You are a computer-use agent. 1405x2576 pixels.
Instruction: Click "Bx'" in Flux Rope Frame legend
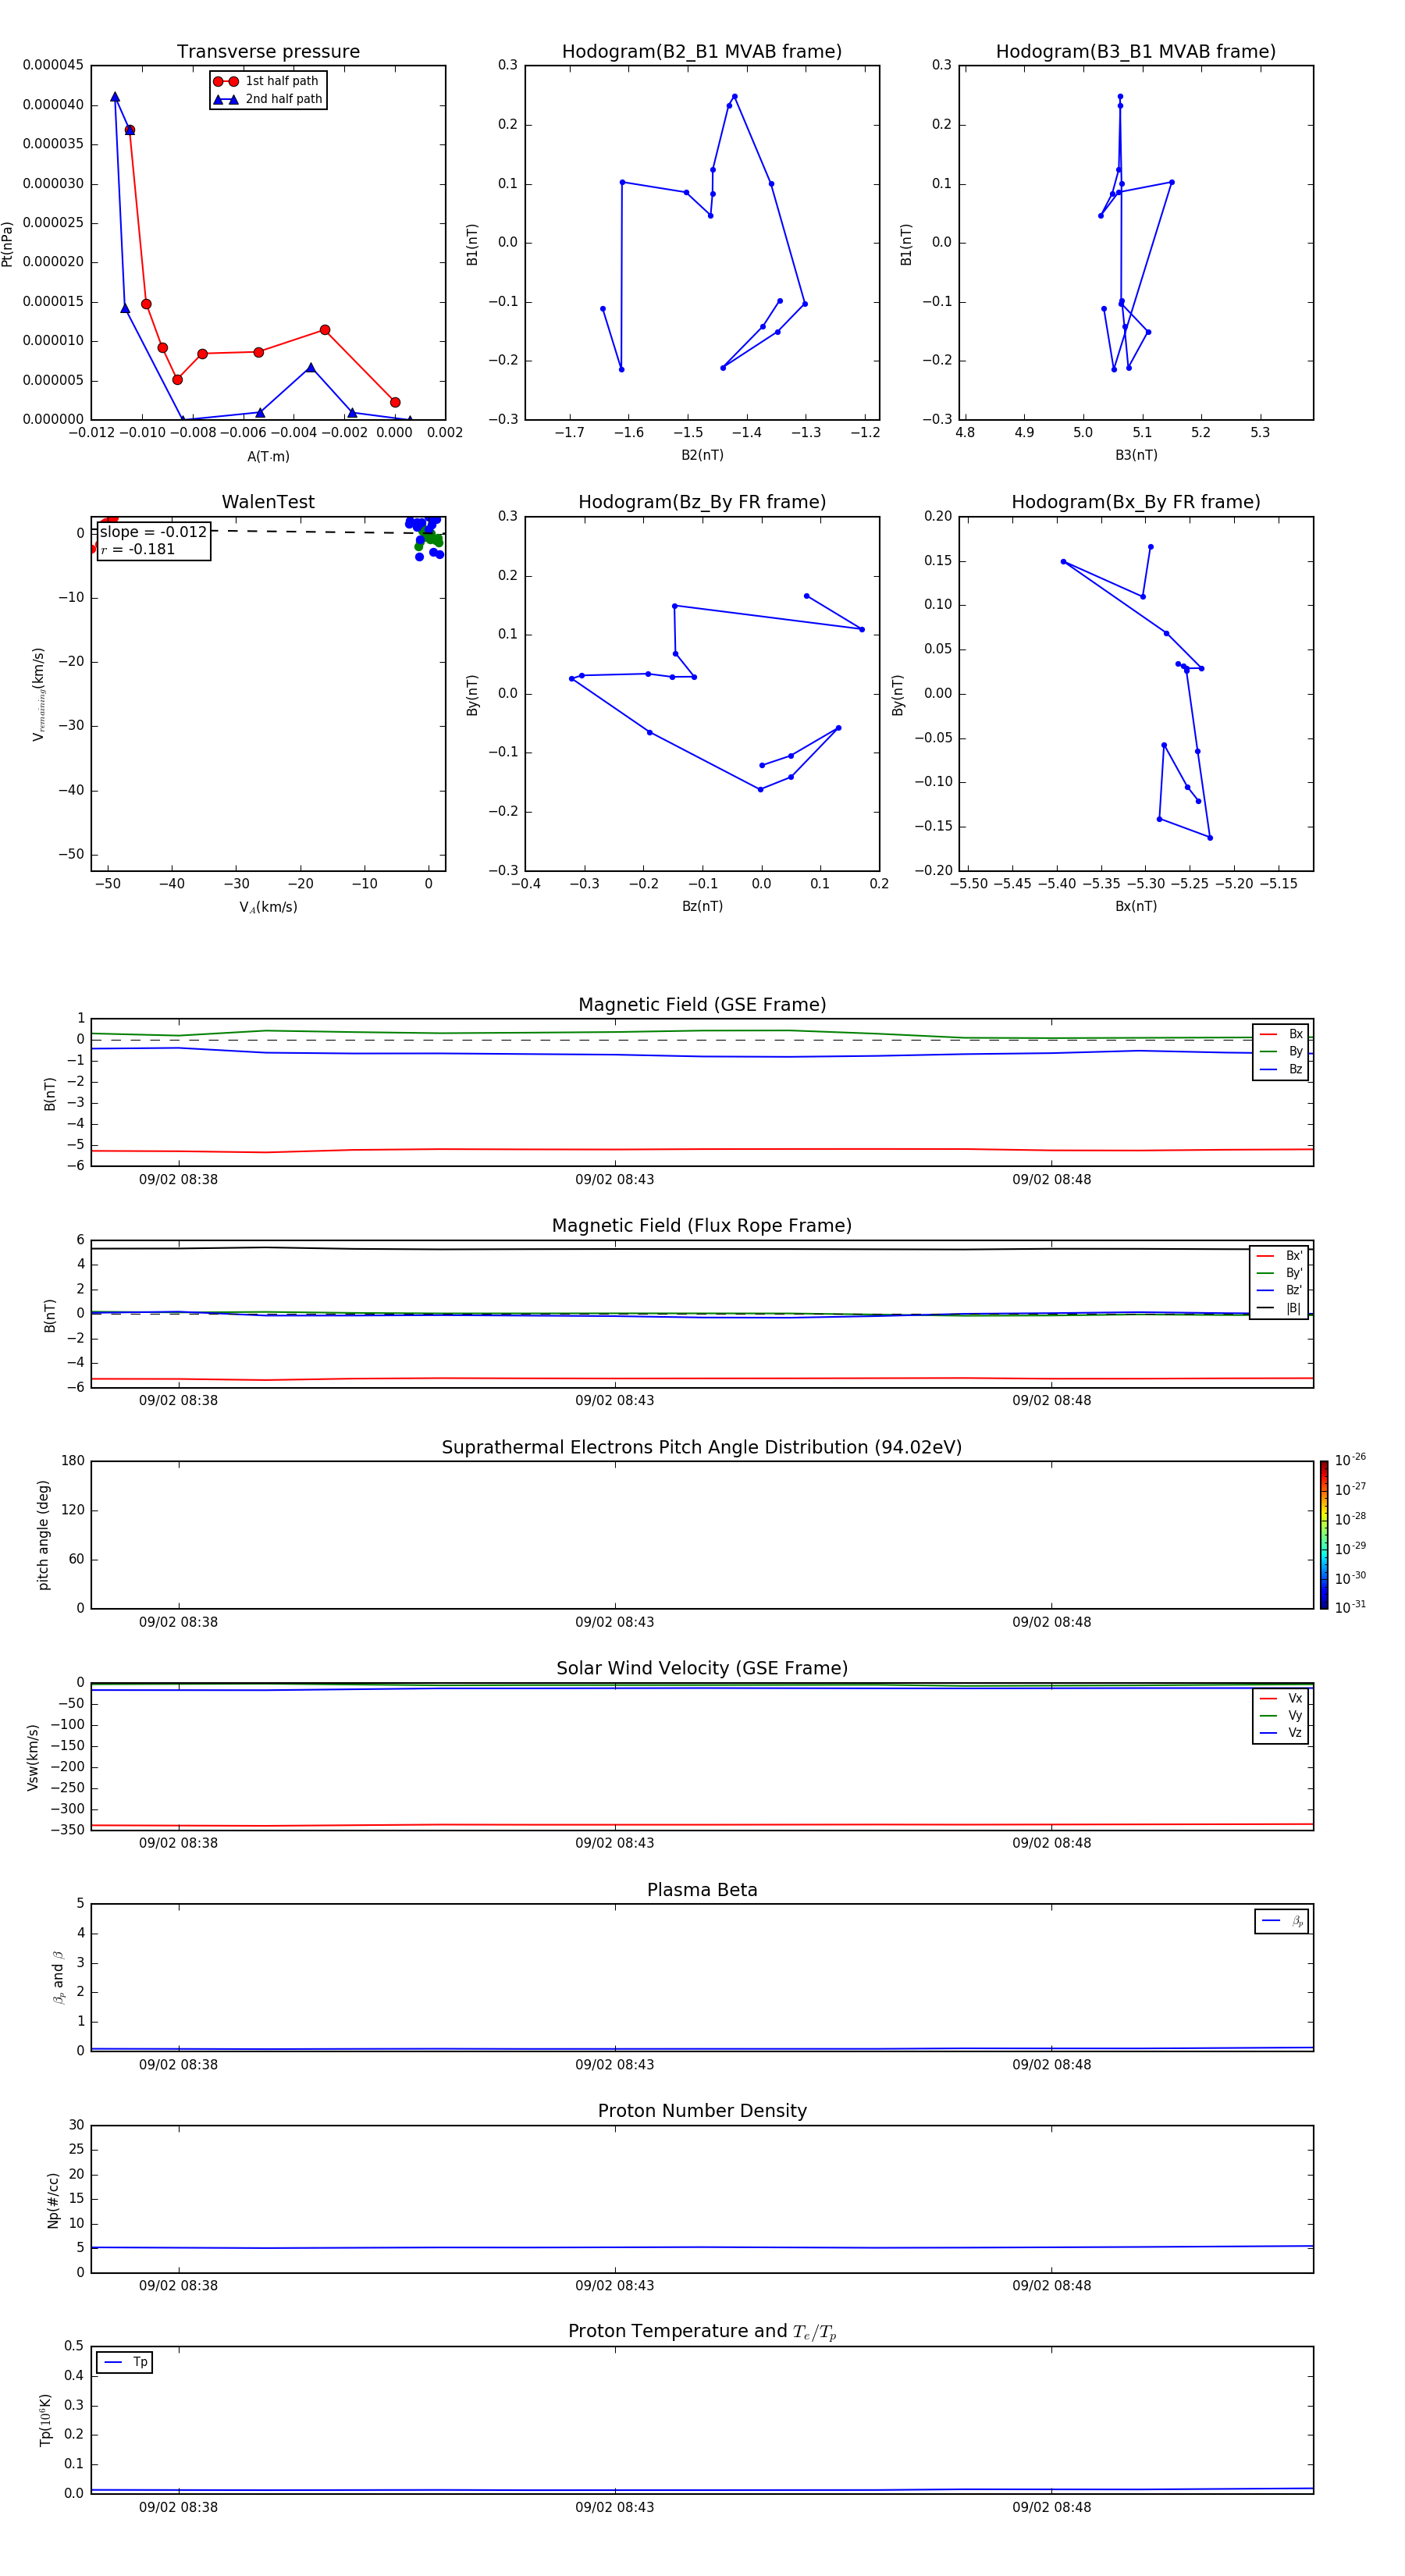point(1294,1256)
